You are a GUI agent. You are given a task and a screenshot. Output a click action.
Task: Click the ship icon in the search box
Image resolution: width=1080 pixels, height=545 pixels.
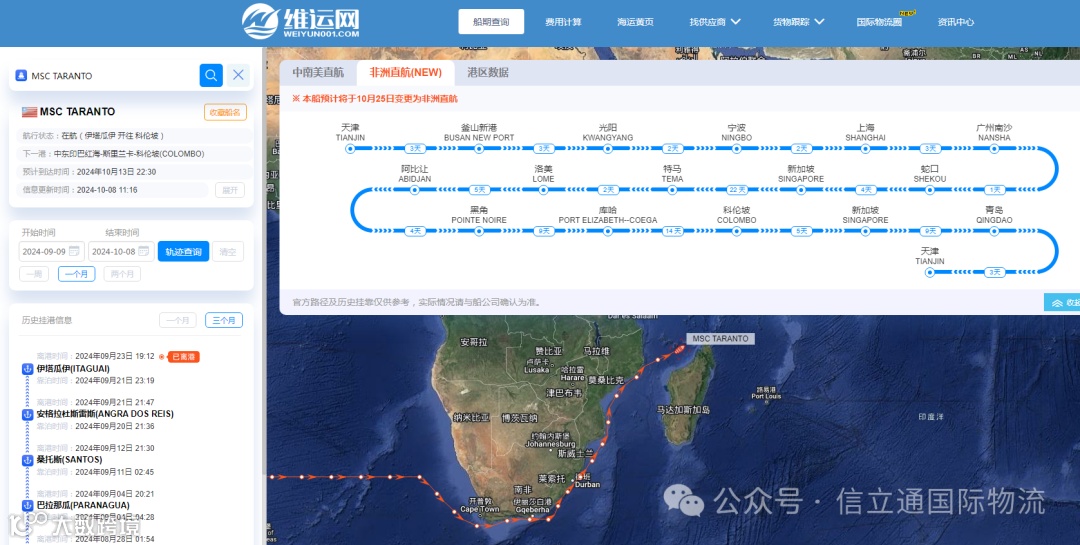coord(21,76)
